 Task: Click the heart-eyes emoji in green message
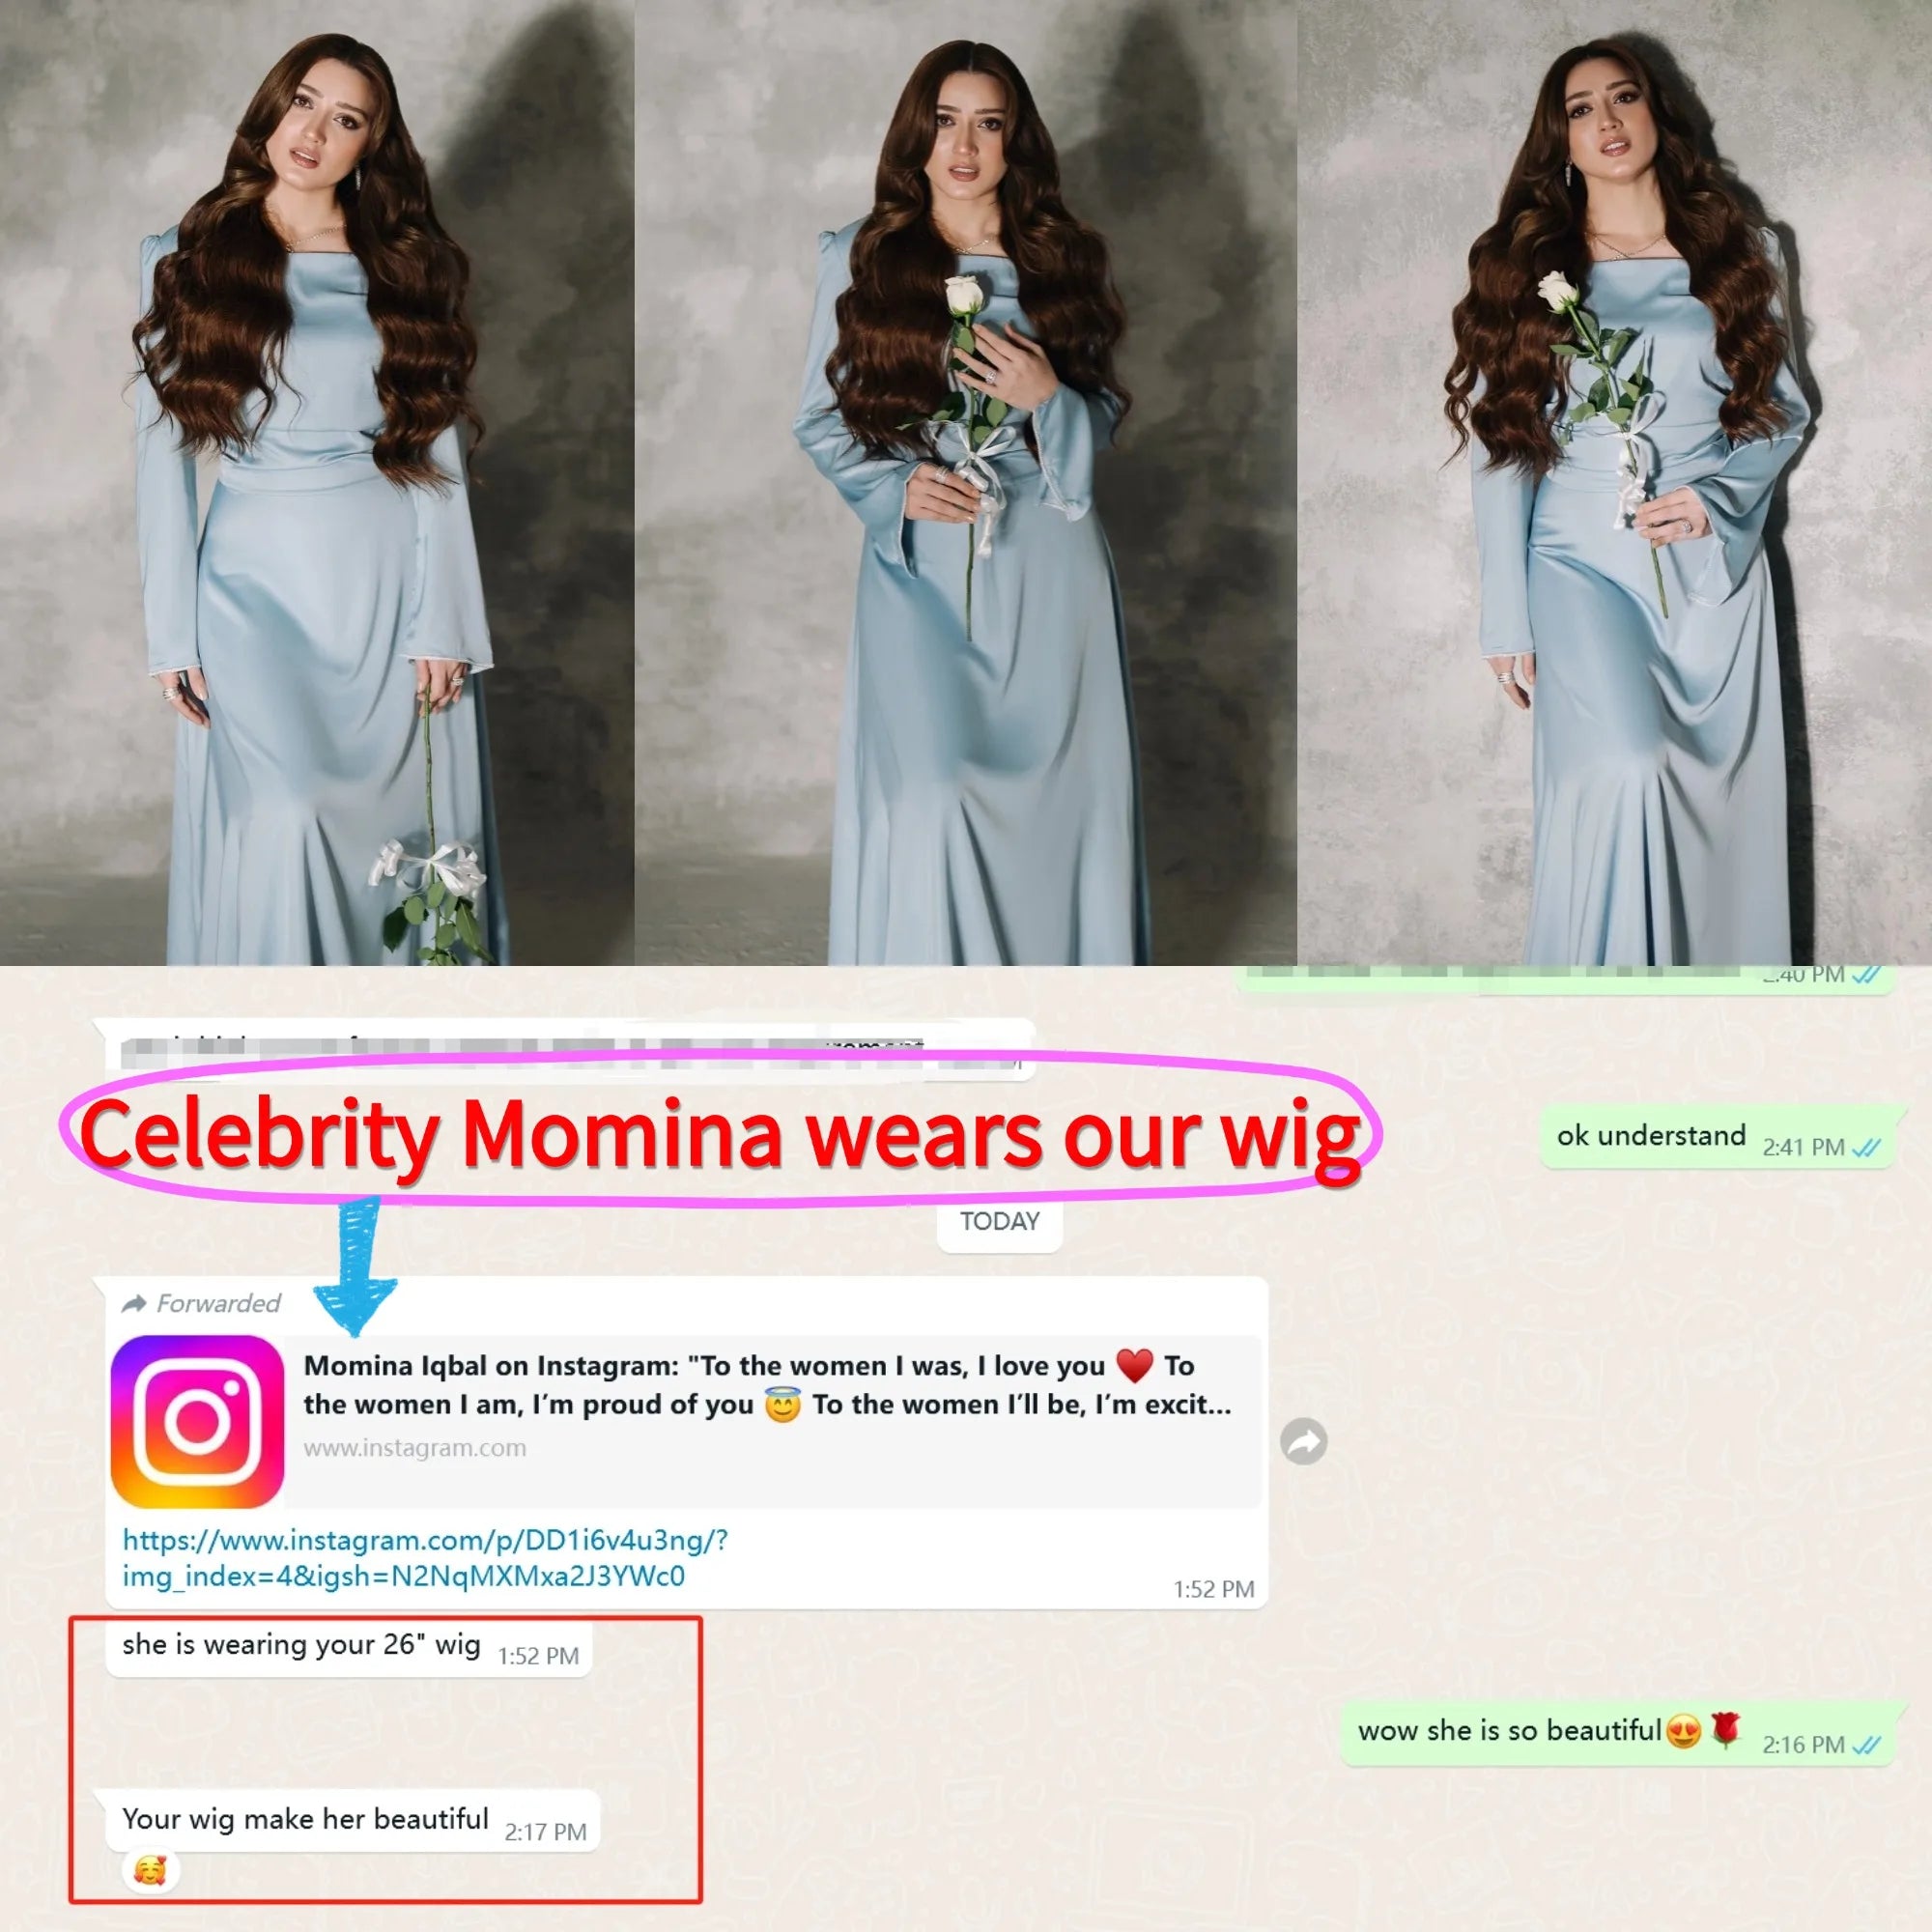(x=1684, y=1731)
